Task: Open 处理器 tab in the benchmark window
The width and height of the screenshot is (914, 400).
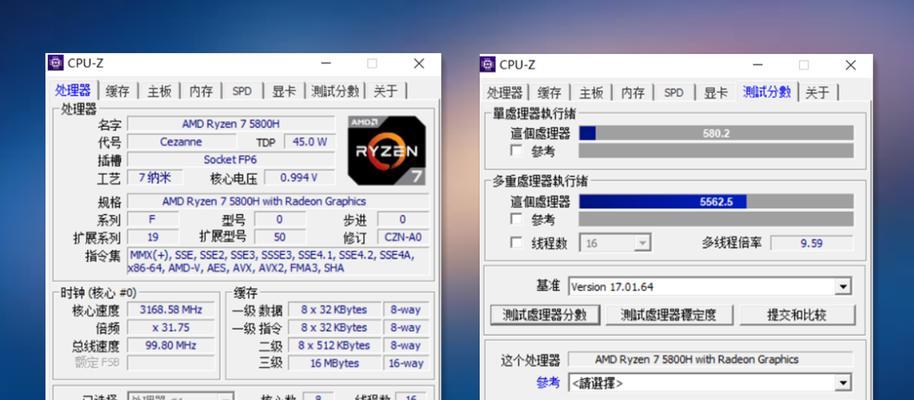Action: coord(504,93)
